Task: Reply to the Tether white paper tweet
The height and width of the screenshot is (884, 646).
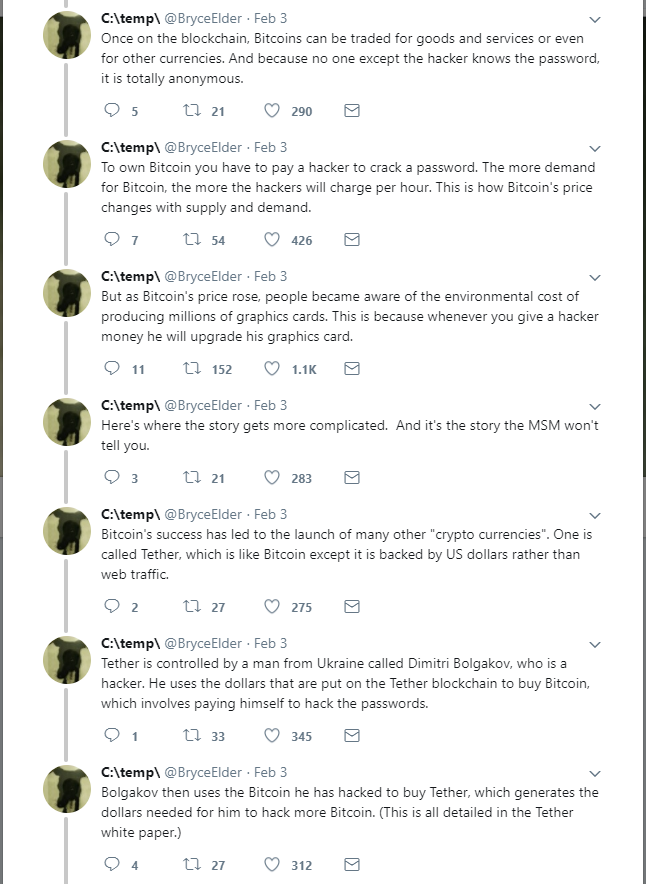Action: click(112, 865)
